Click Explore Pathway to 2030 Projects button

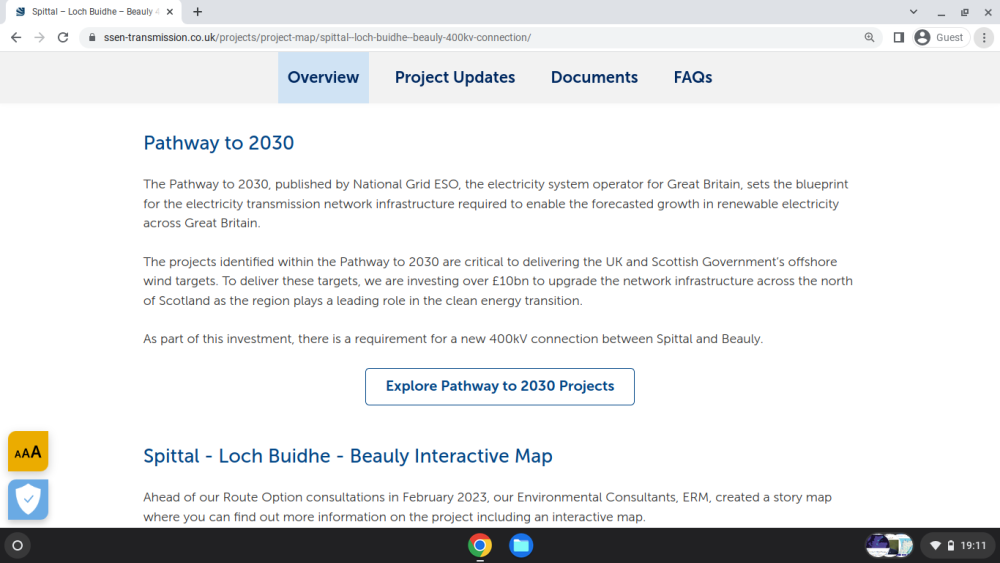click(500, 386)
